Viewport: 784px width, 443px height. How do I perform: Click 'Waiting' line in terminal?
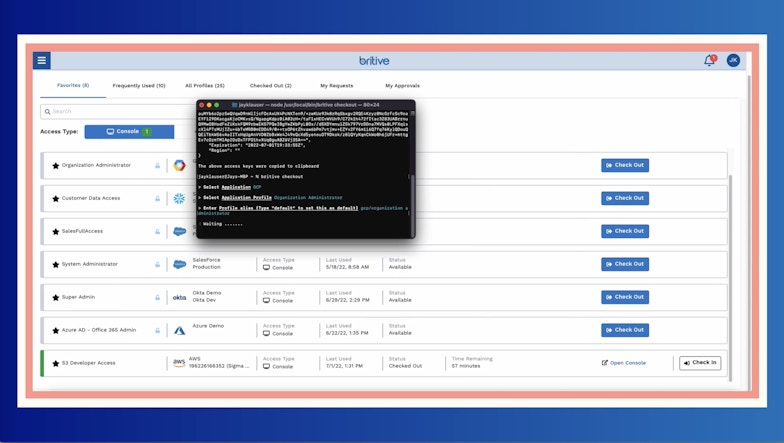222,224
